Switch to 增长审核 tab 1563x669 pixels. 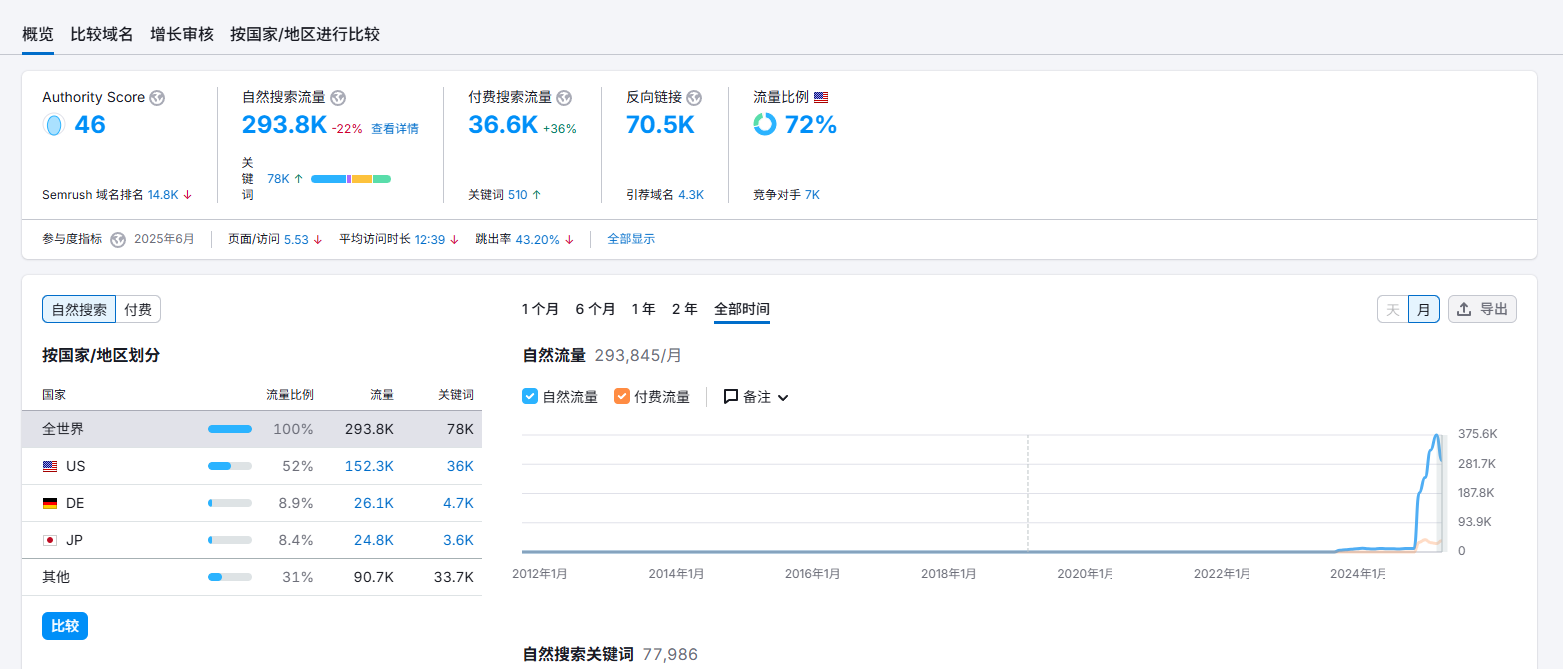pos(182,34)
